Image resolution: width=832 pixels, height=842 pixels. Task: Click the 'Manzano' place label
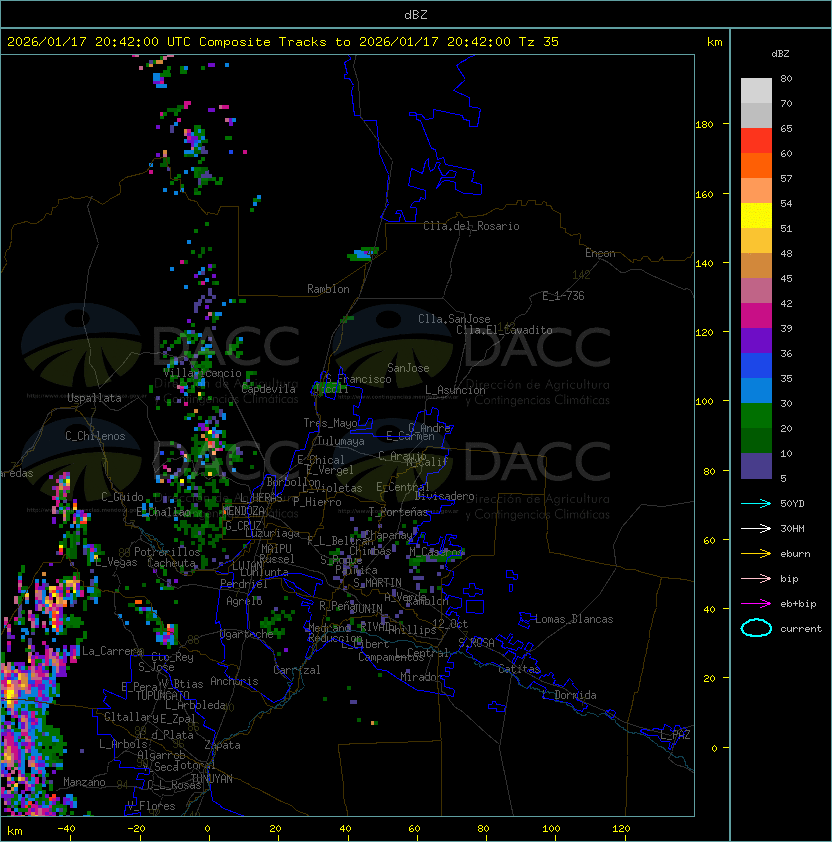(x=84, y=782)
